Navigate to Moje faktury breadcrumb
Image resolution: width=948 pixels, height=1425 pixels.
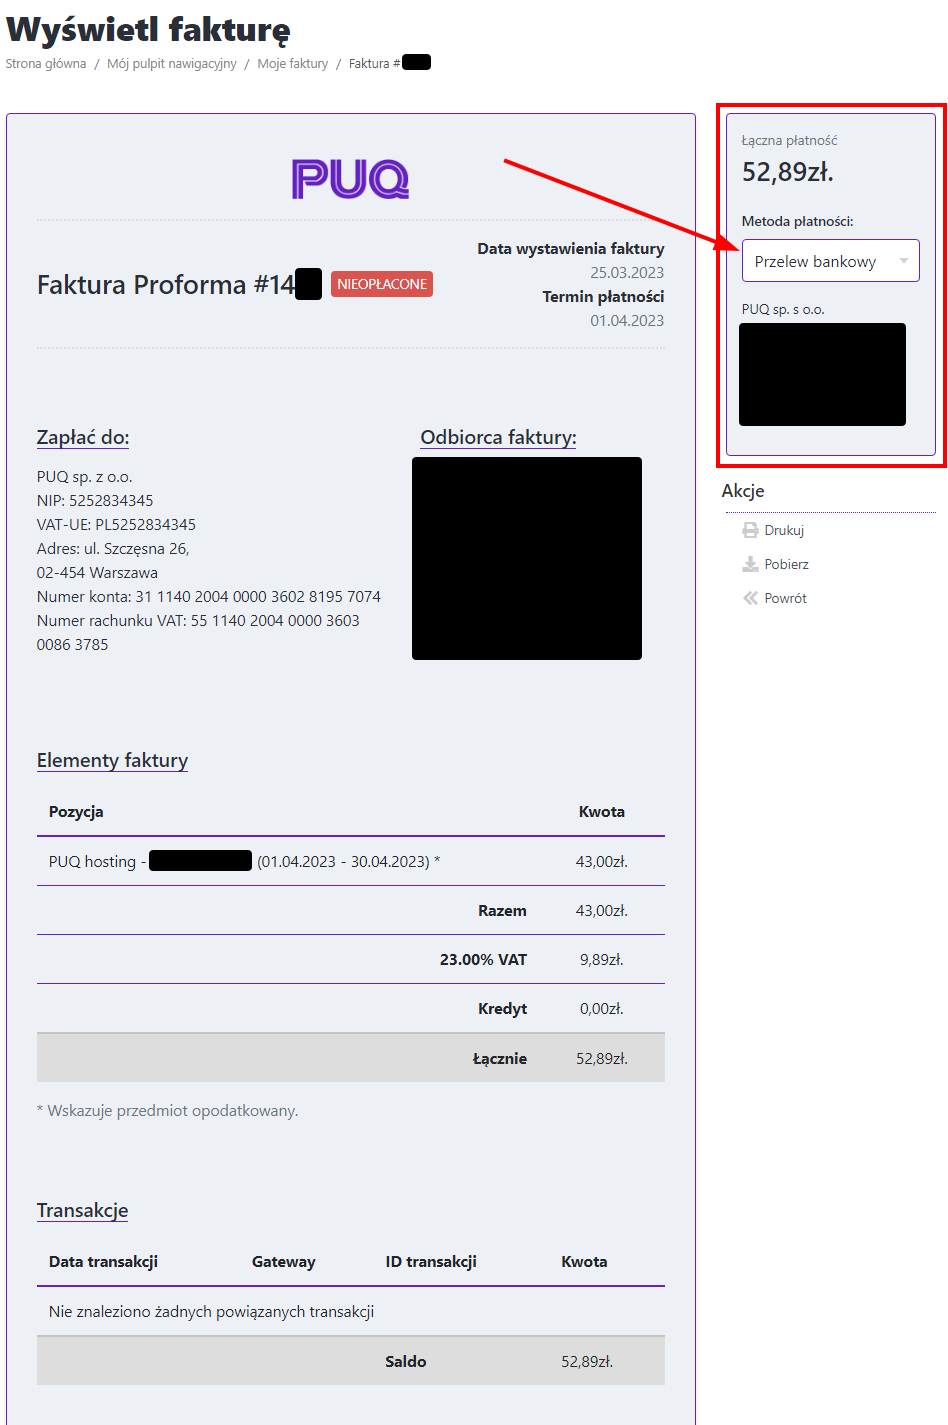click(292, 64)
